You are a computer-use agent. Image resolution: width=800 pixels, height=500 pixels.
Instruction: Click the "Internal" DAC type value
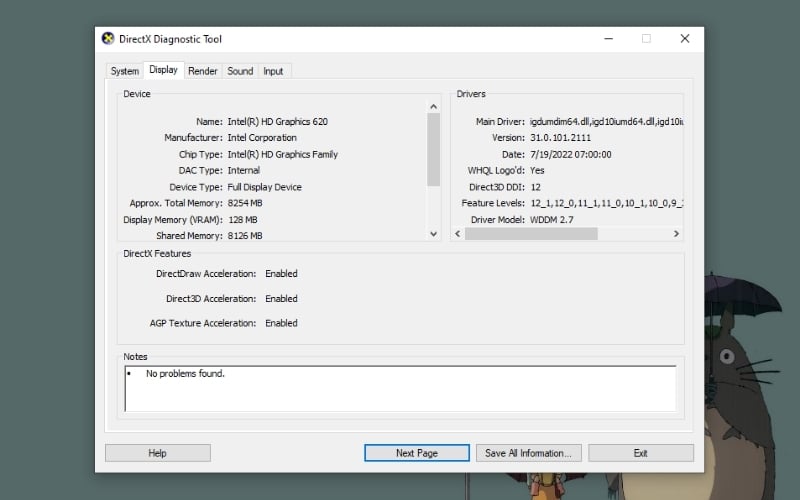(x=243, y=170)
